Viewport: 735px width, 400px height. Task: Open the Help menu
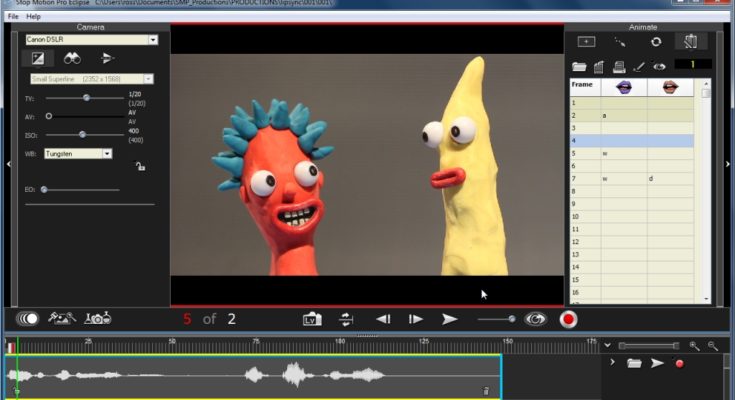(x=33, y=16)
